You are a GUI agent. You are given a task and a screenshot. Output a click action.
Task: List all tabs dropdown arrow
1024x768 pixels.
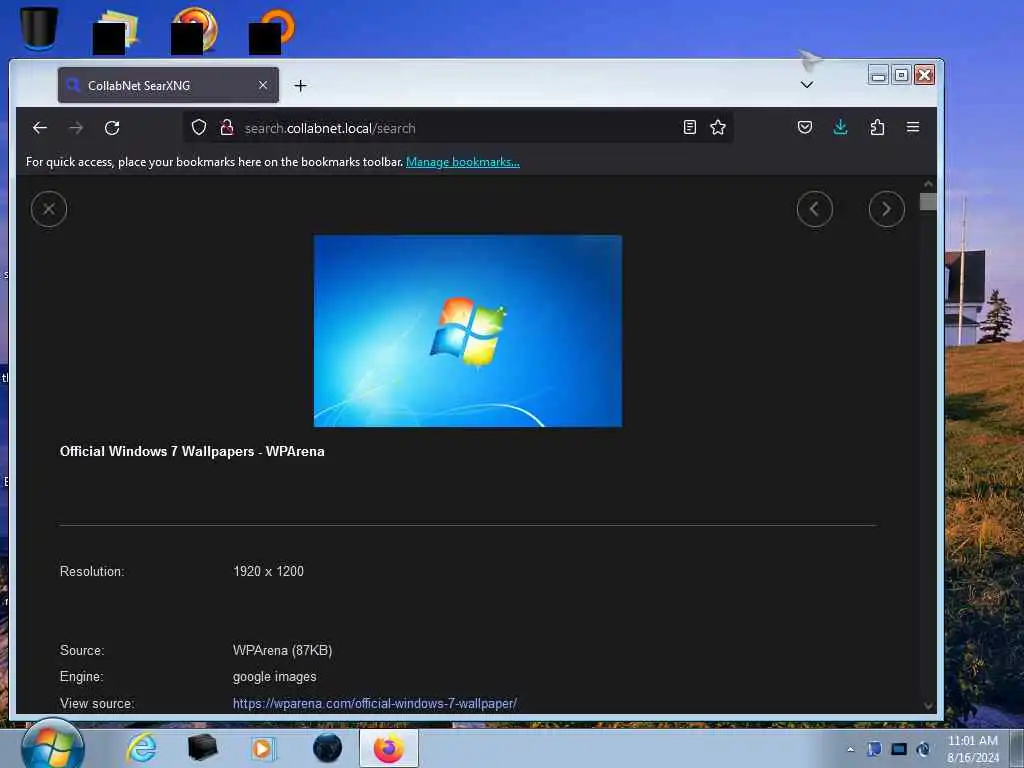click(x=807, y=85)
